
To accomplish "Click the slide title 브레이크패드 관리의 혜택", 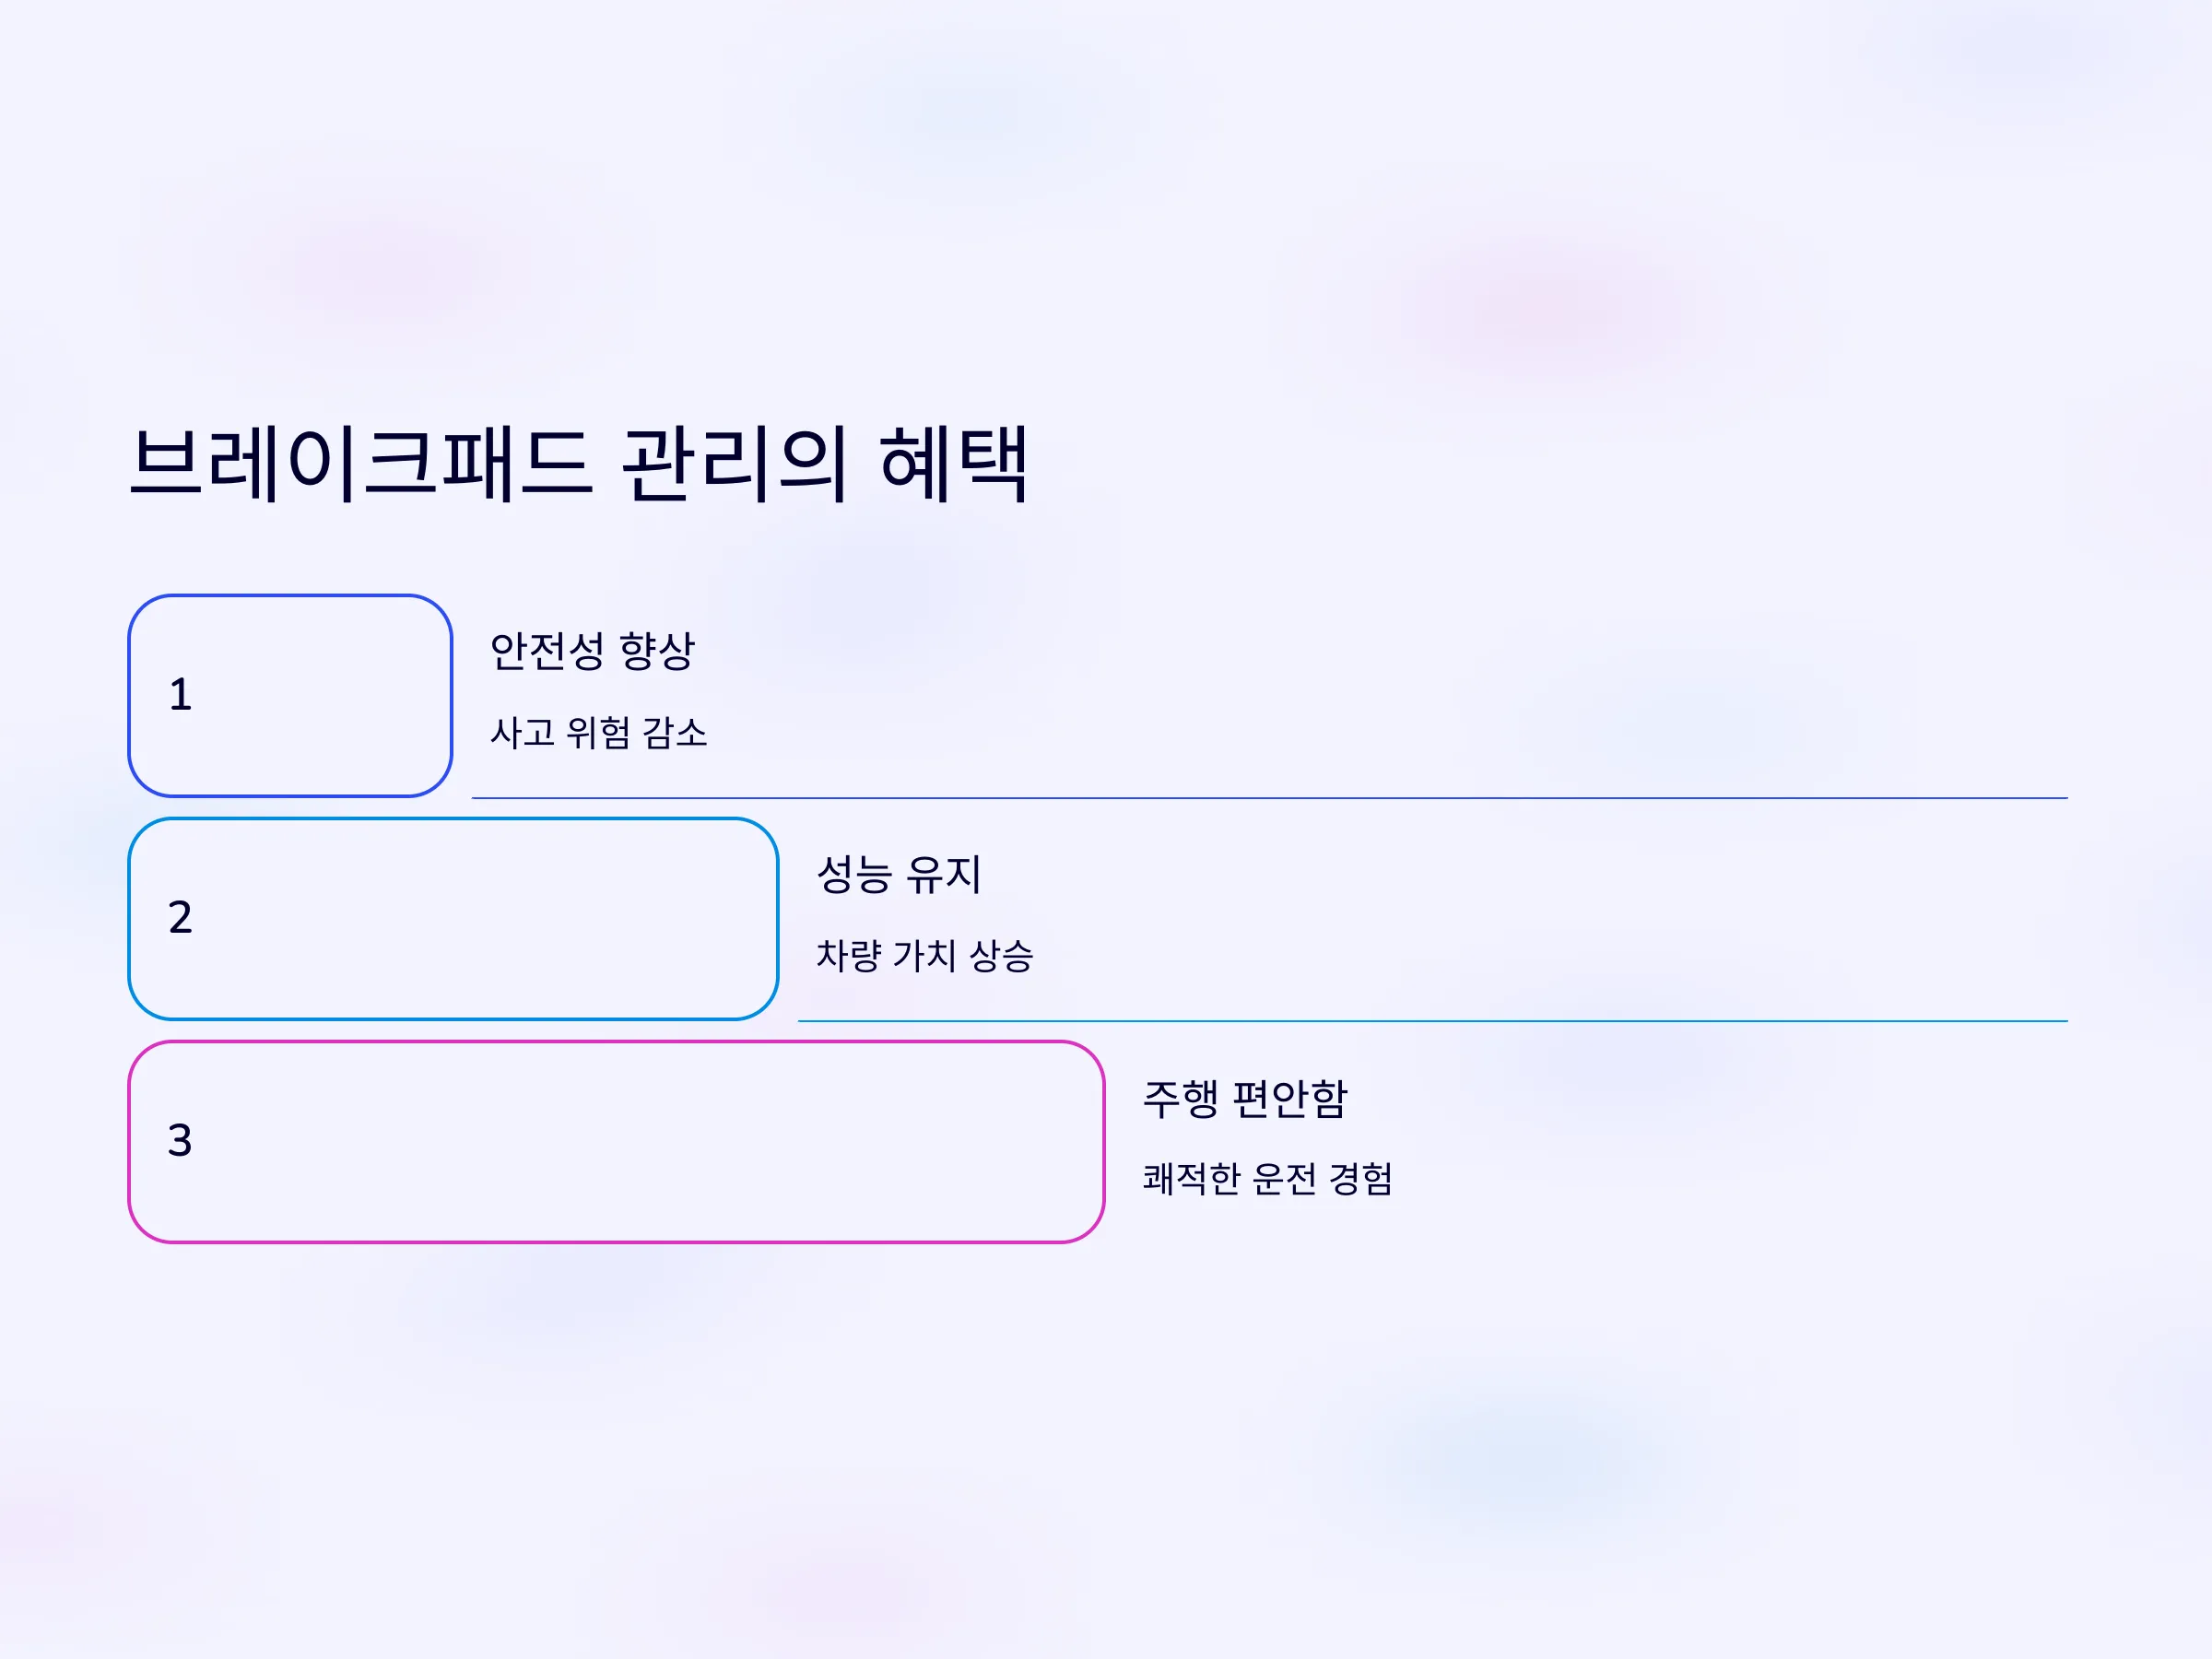I will pos(579,463).
